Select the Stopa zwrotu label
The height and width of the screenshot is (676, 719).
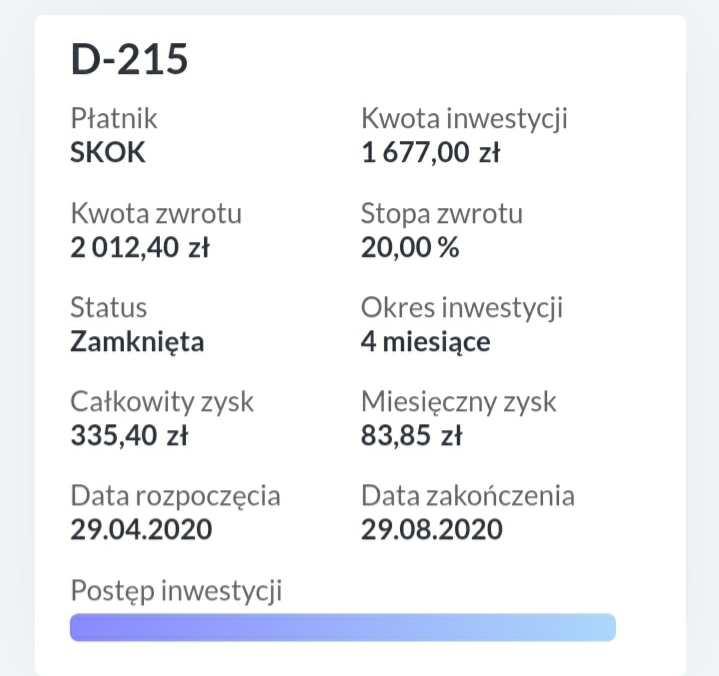[441, 213]
